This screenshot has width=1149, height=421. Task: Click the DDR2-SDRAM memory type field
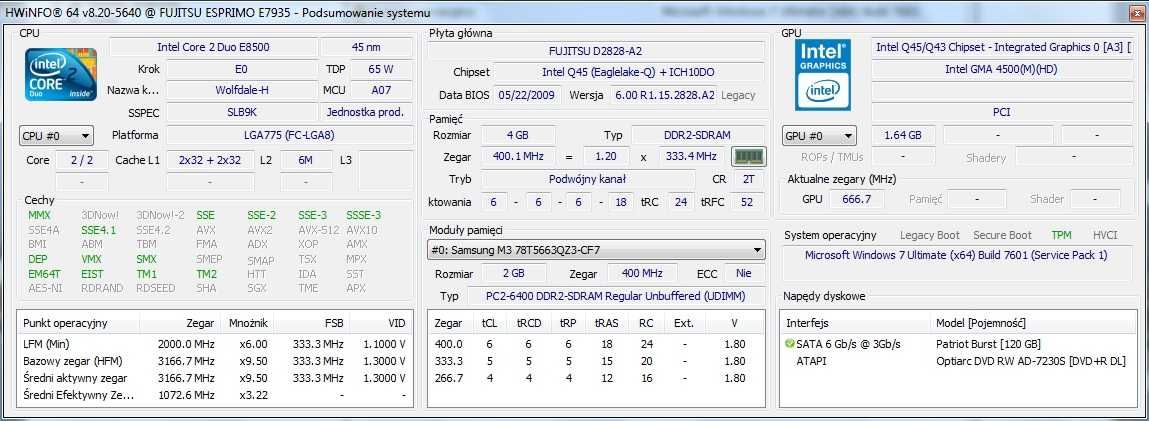pyautogui.click(x=698, y=135)
